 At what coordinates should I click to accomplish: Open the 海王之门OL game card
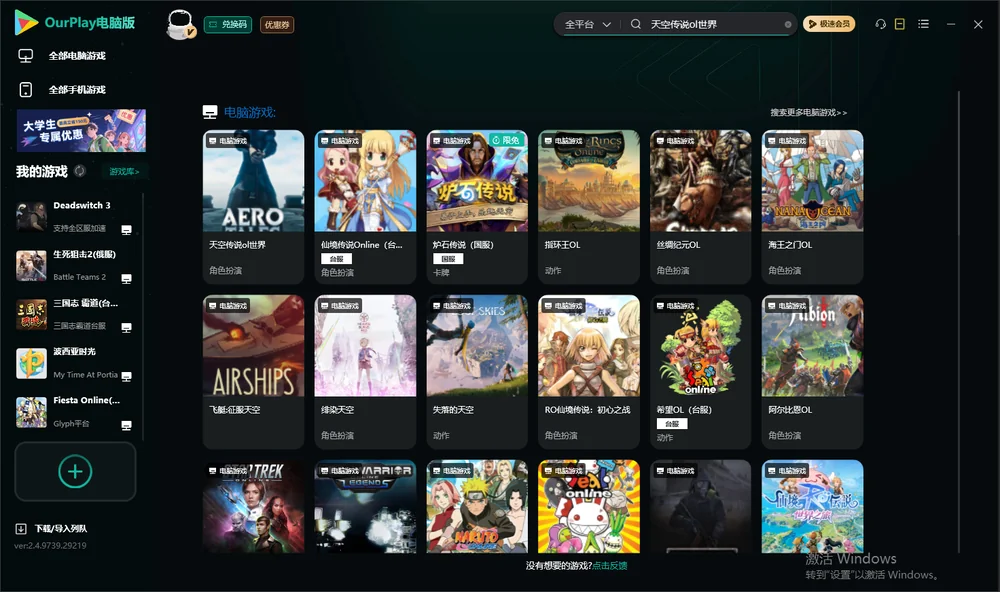tap(812, 207)
